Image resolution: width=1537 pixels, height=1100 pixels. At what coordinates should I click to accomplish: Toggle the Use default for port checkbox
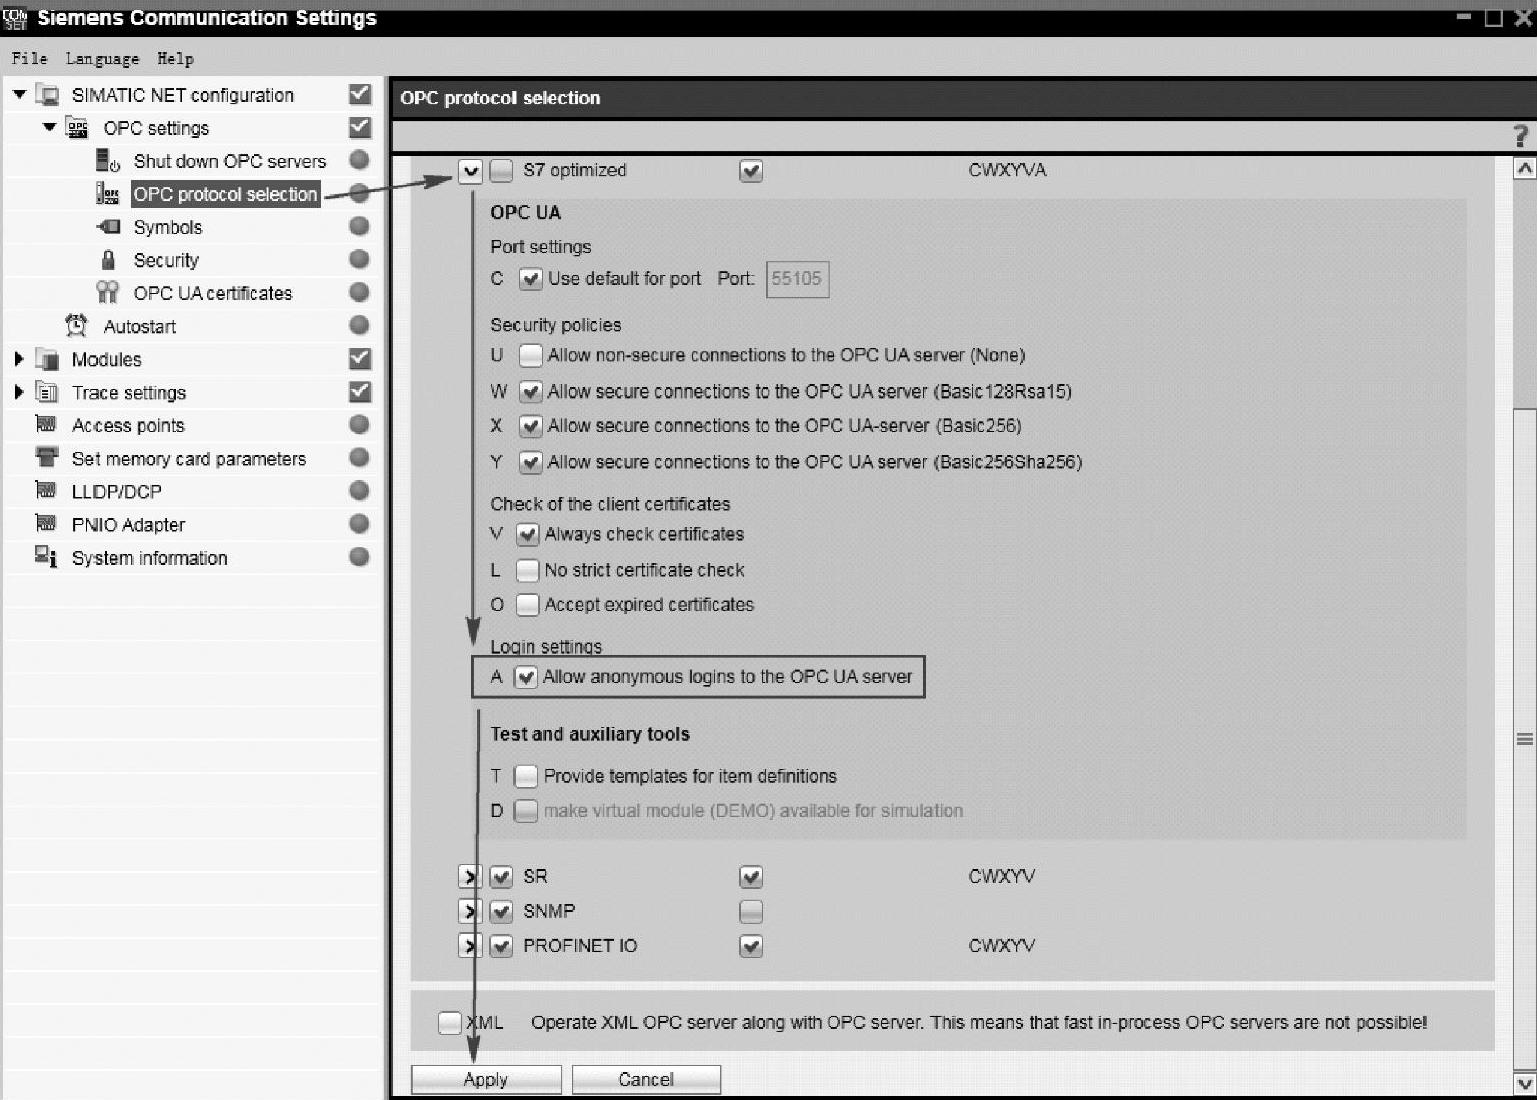[x=531, y=279]
